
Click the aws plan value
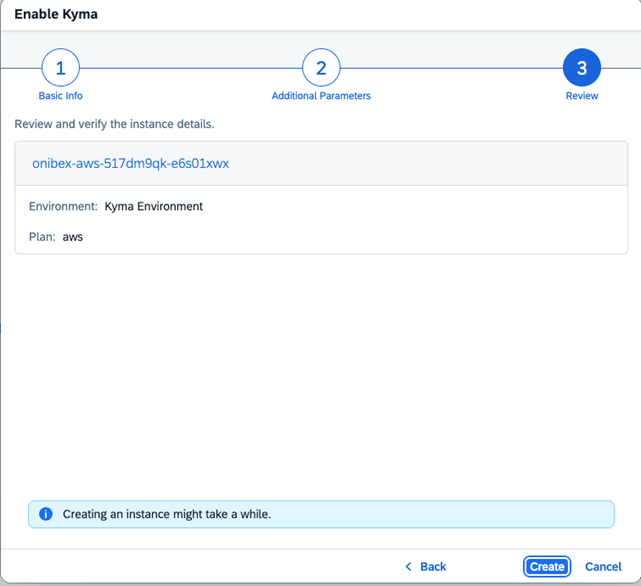[73, 237]
